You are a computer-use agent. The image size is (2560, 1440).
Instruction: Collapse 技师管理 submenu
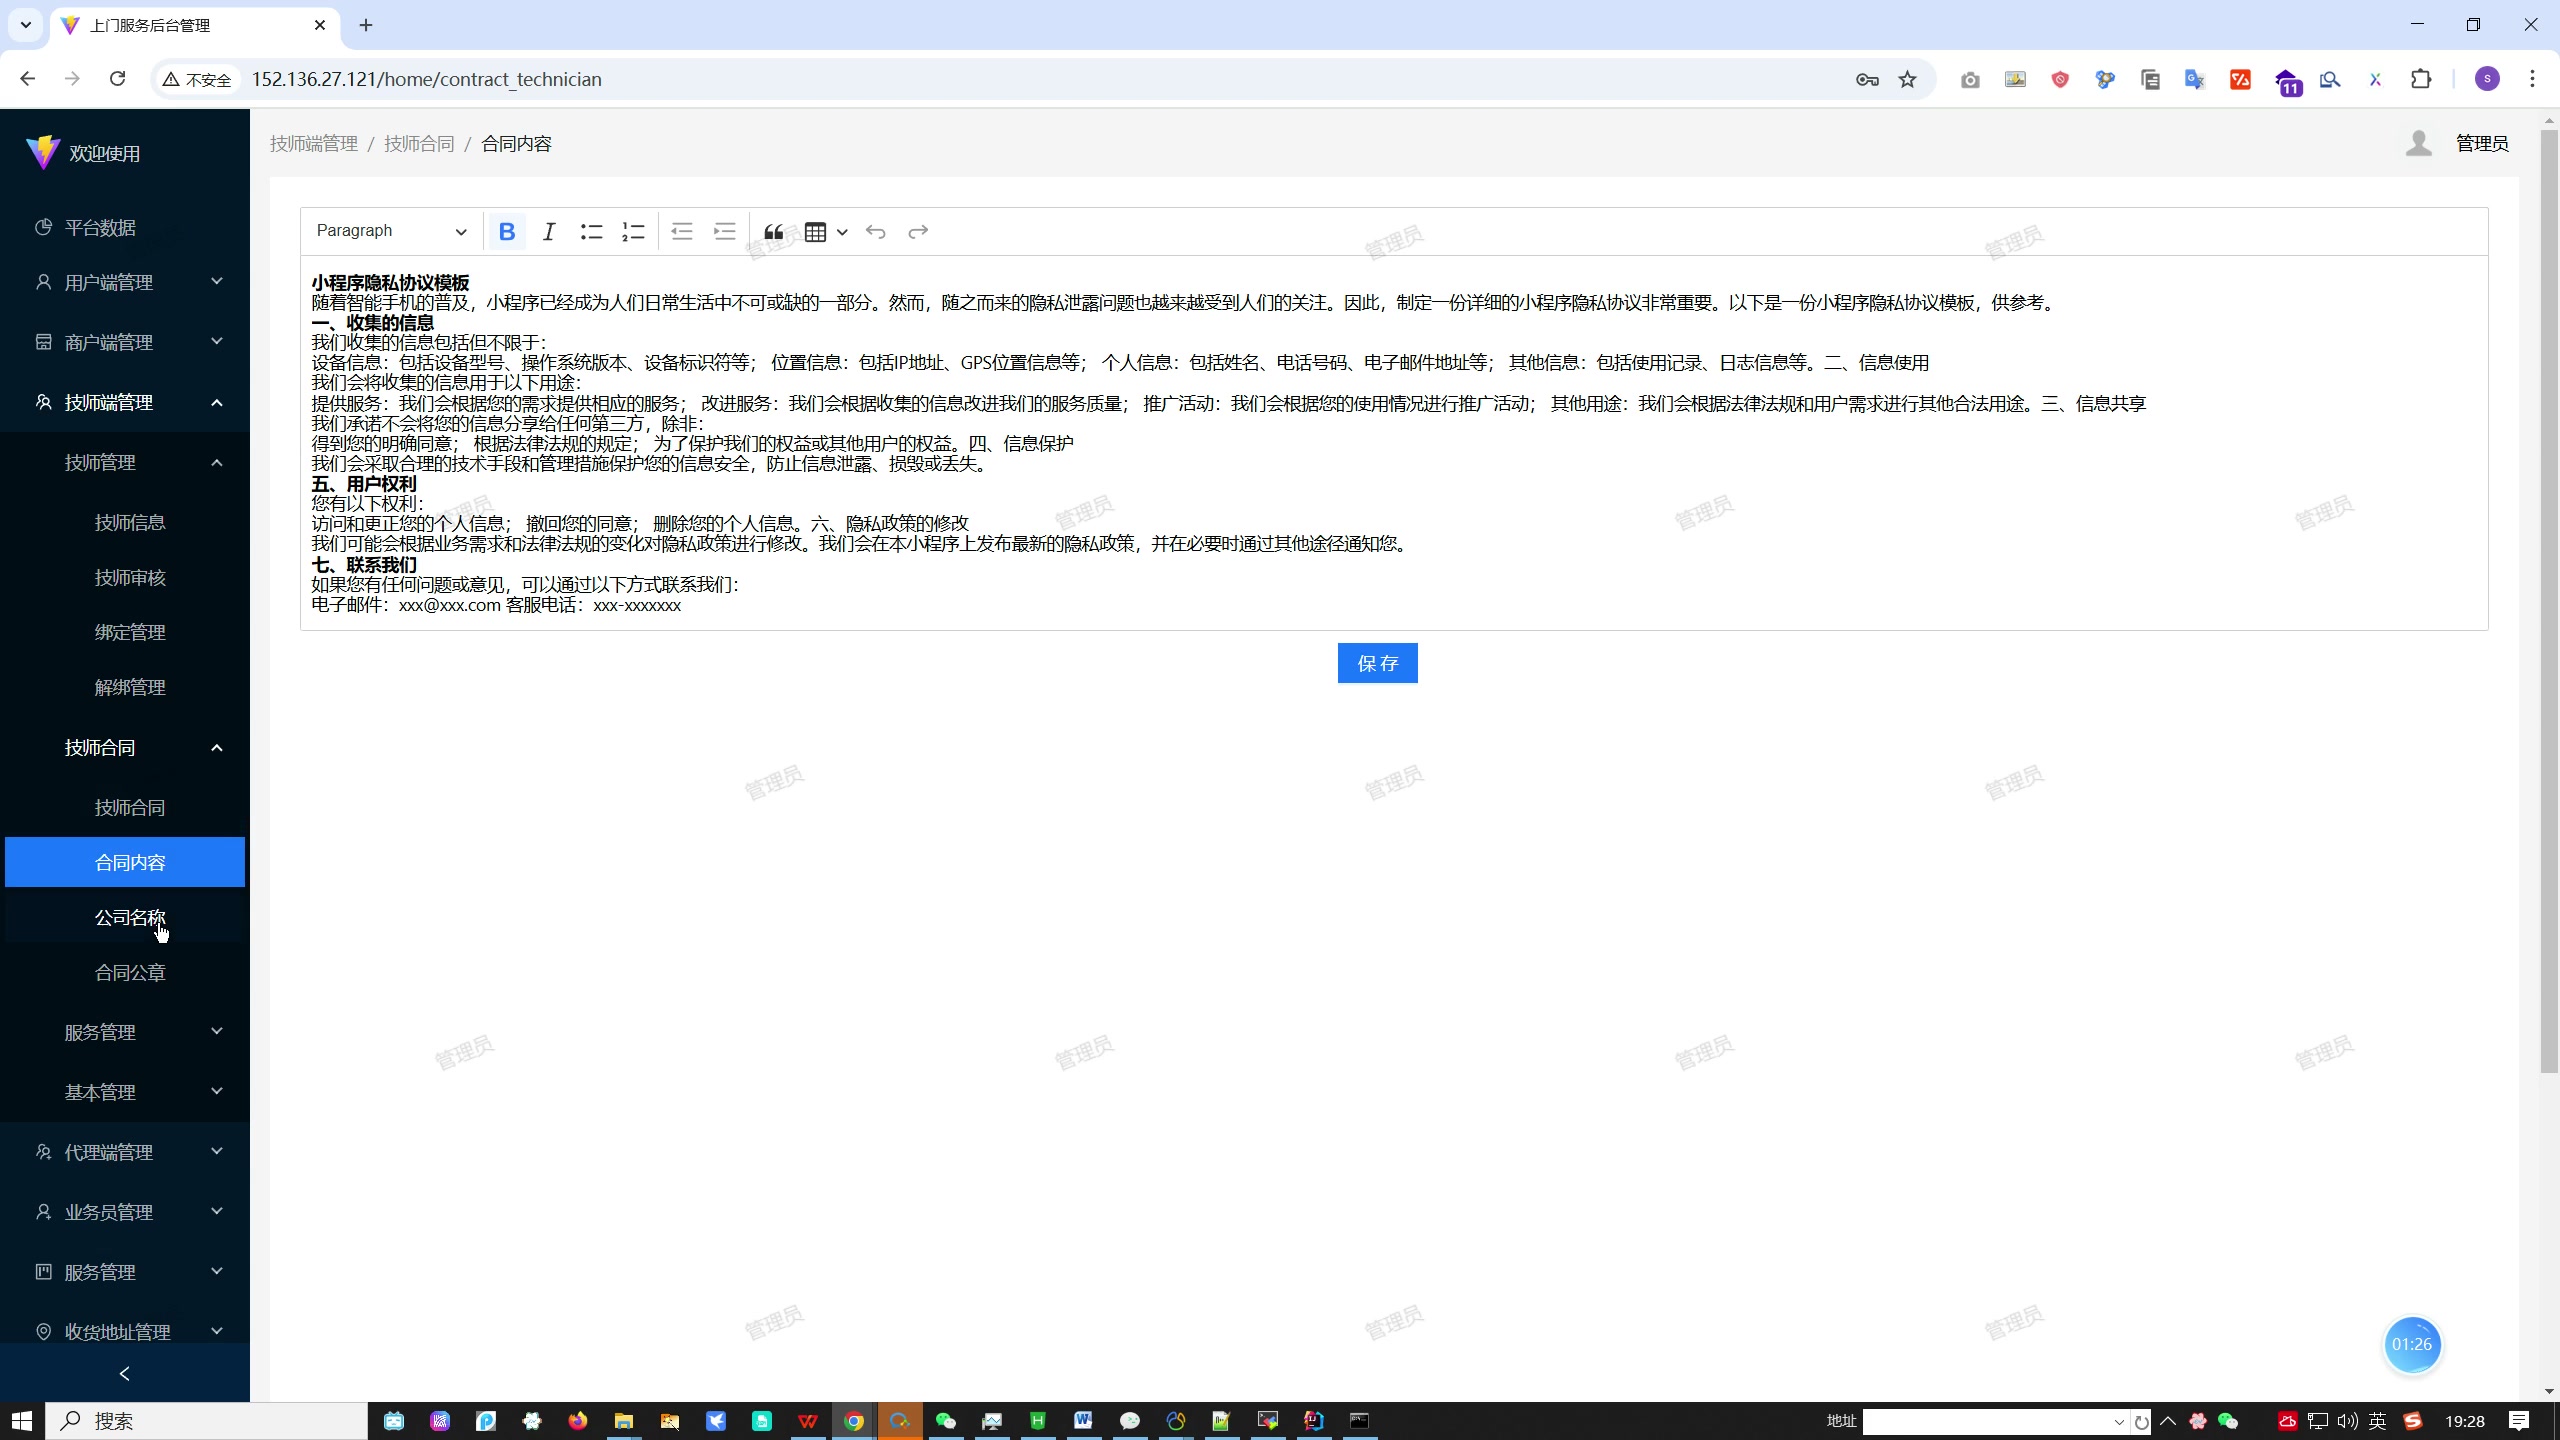point(125,462)
